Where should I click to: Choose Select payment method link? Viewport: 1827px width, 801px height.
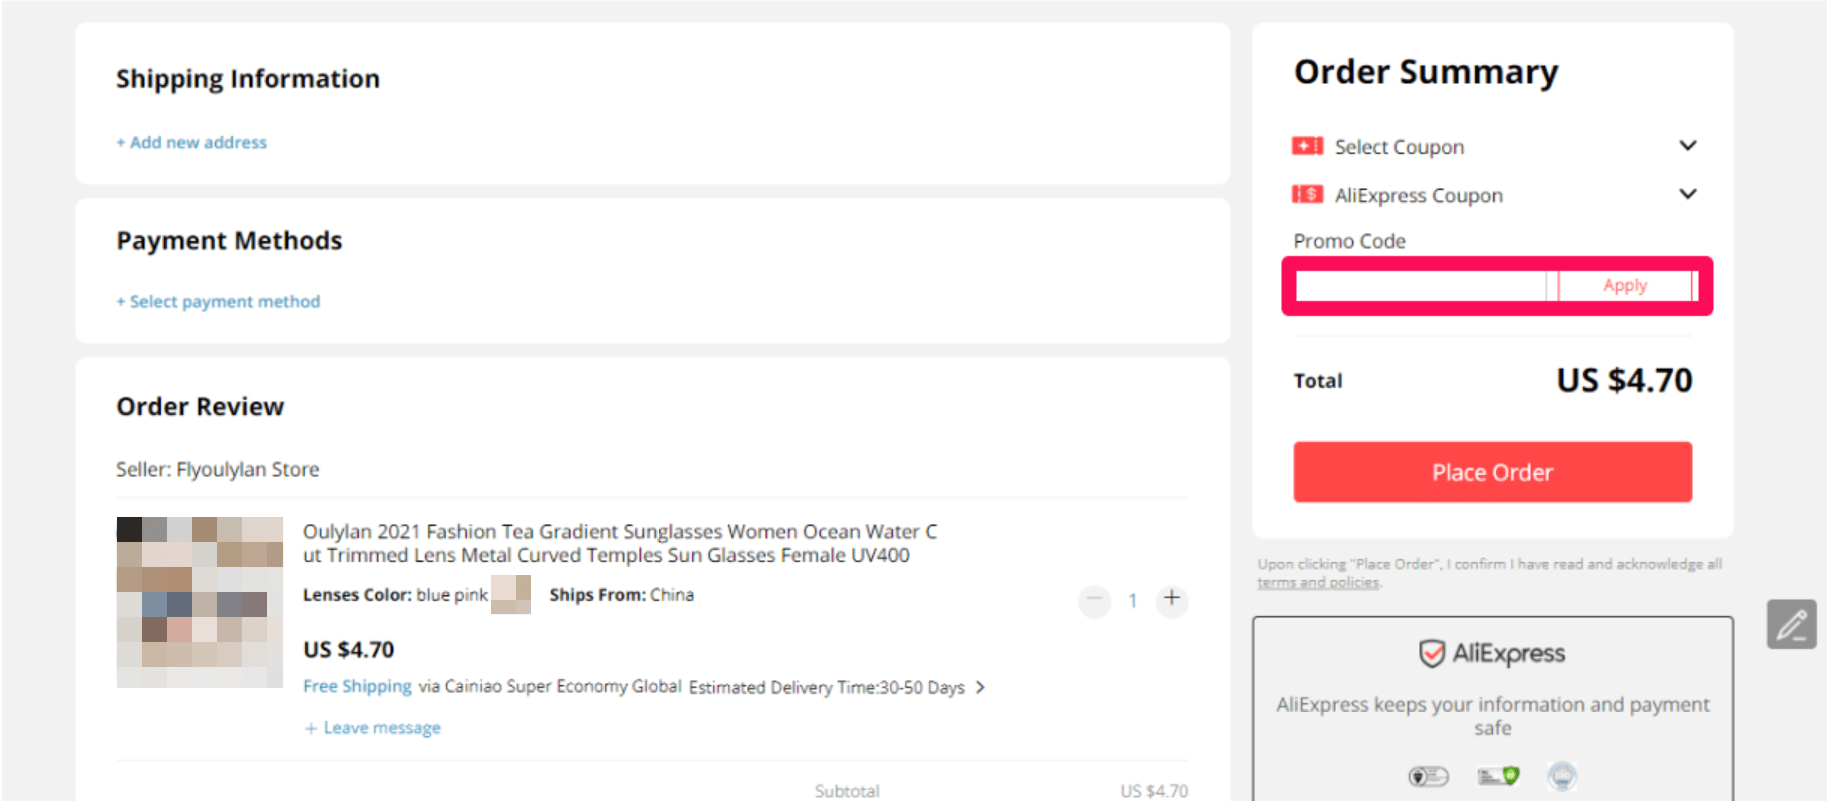[x=218, y=301]
